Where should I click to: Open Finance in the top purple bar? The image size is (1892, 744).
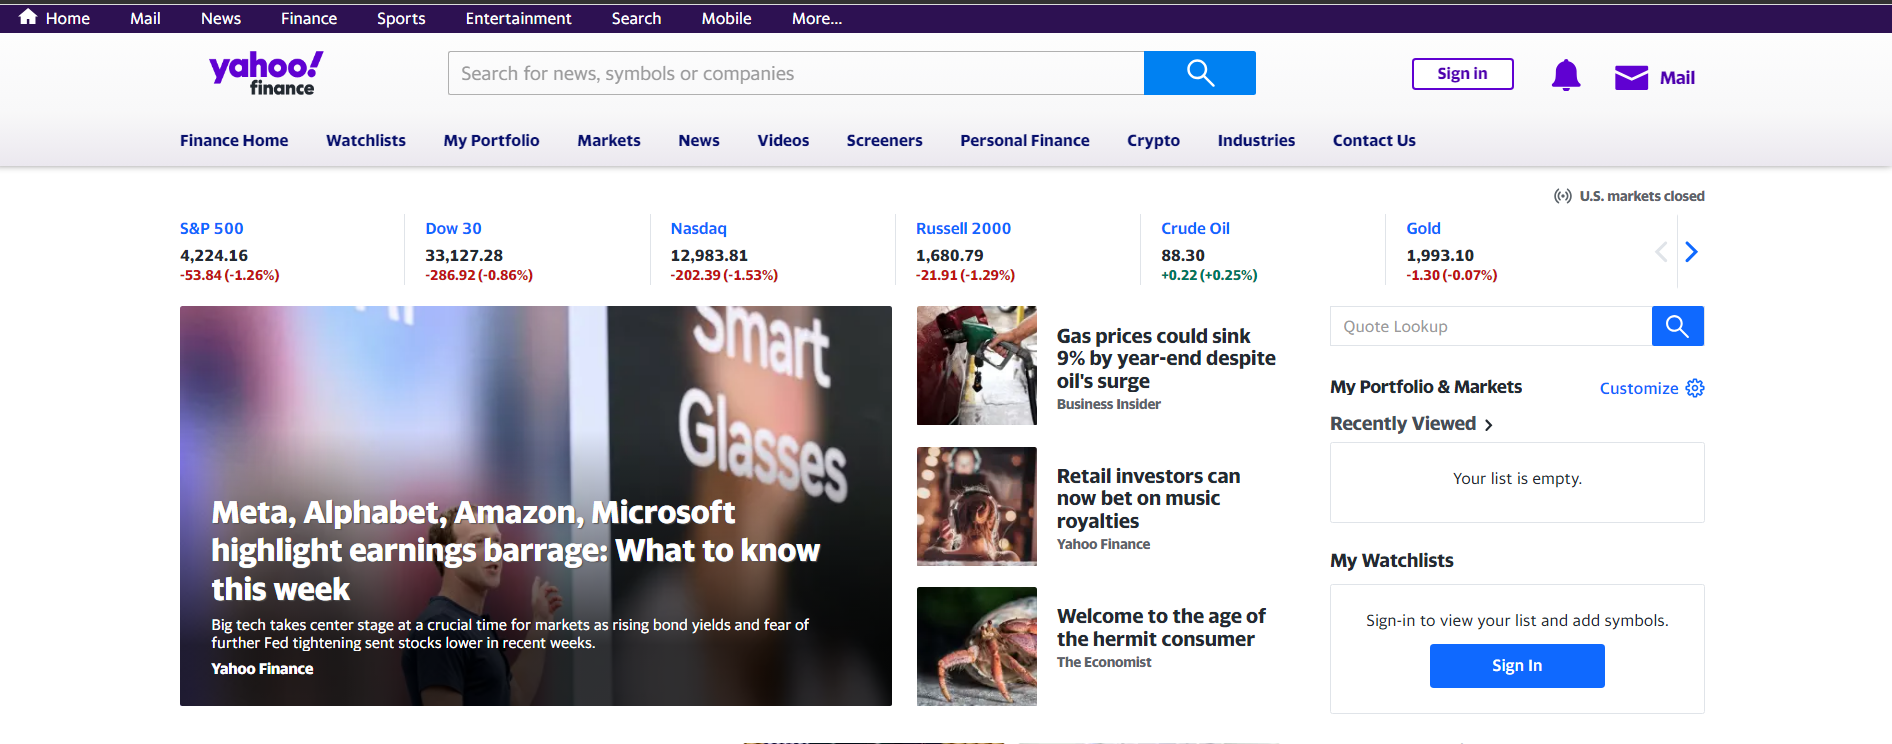pyautogui.click(x=309, y=18)
